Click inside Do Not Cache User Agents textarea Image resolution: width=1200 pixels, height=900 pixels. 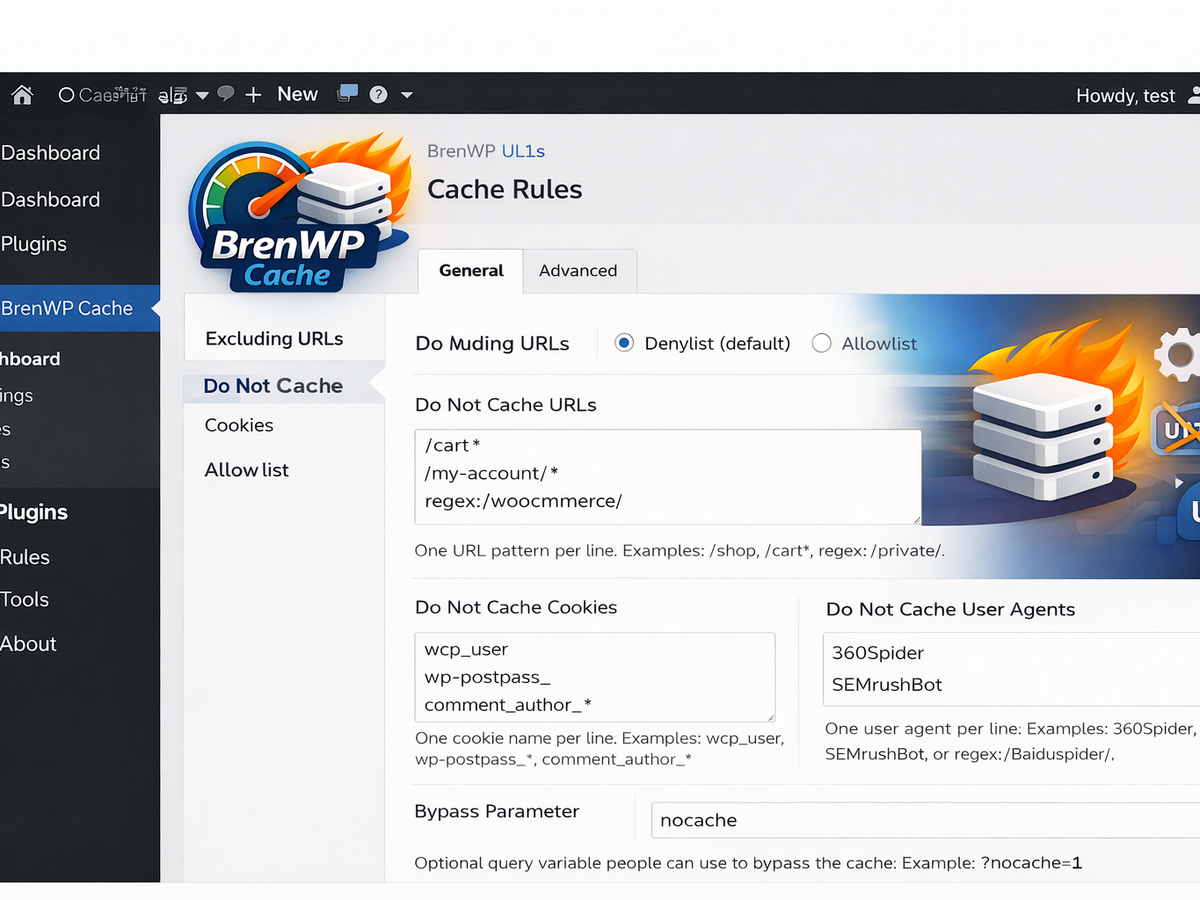[x=1011, y=669]
